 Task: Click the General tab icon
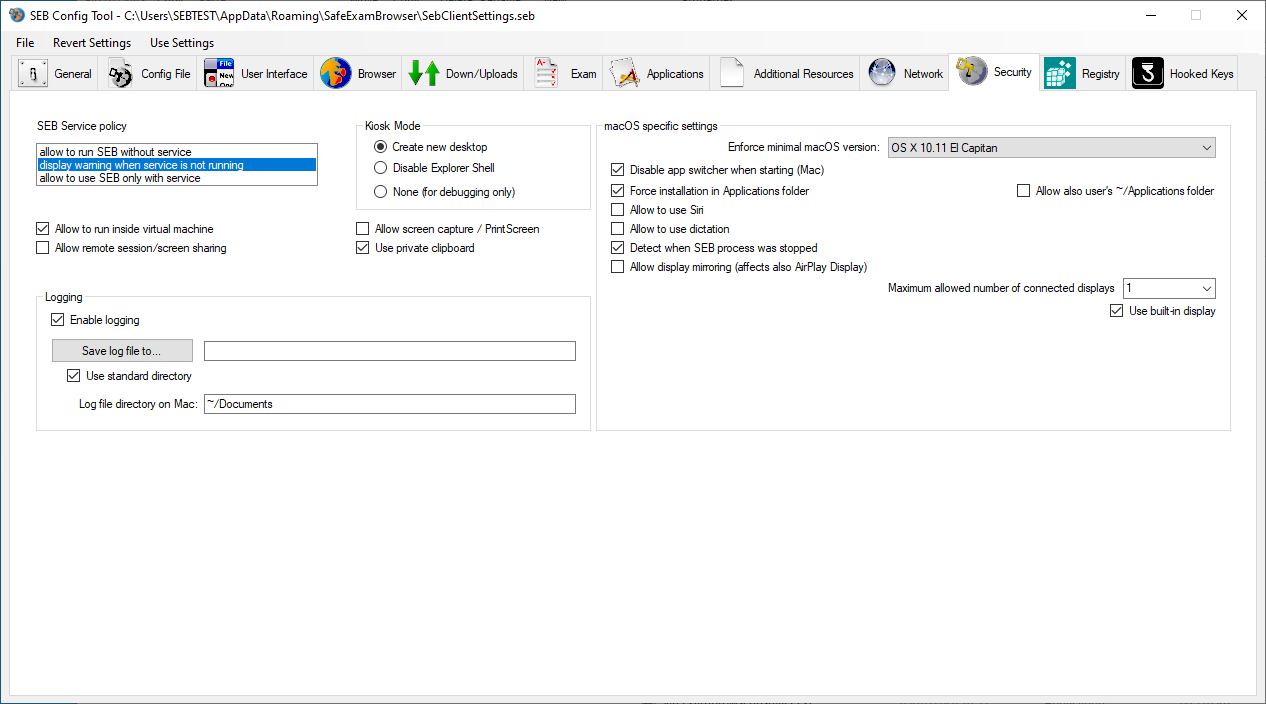tap(34, 73)
